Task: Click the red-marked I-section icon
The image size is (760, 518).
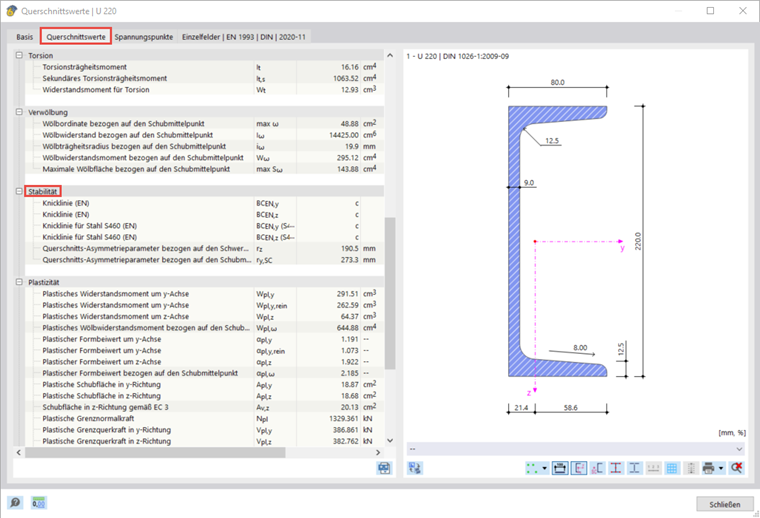Action: pos(616,468)
